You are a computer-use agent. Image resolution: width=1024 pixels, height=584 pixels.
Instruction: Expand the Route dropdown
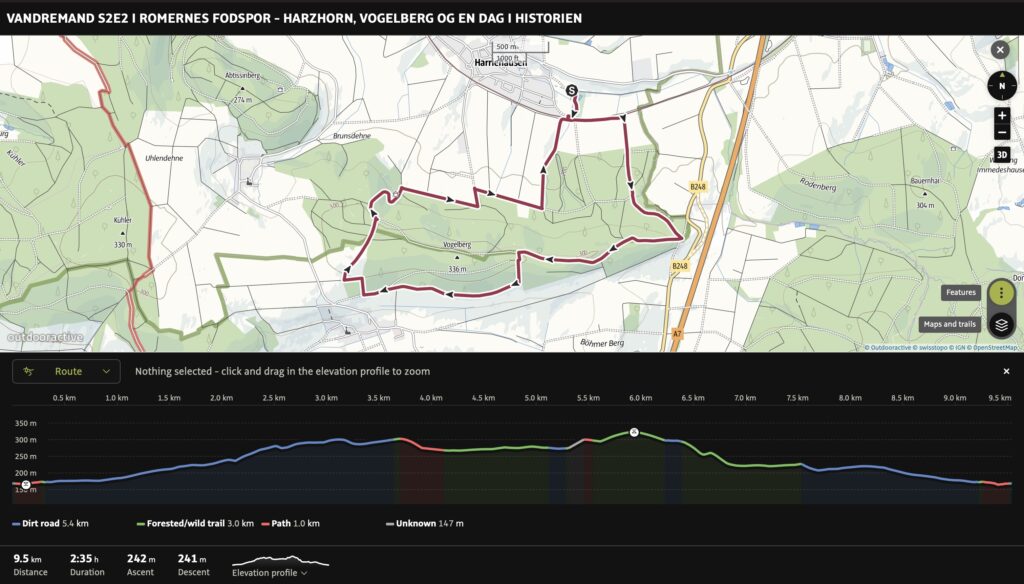click(x=66, y=371)
